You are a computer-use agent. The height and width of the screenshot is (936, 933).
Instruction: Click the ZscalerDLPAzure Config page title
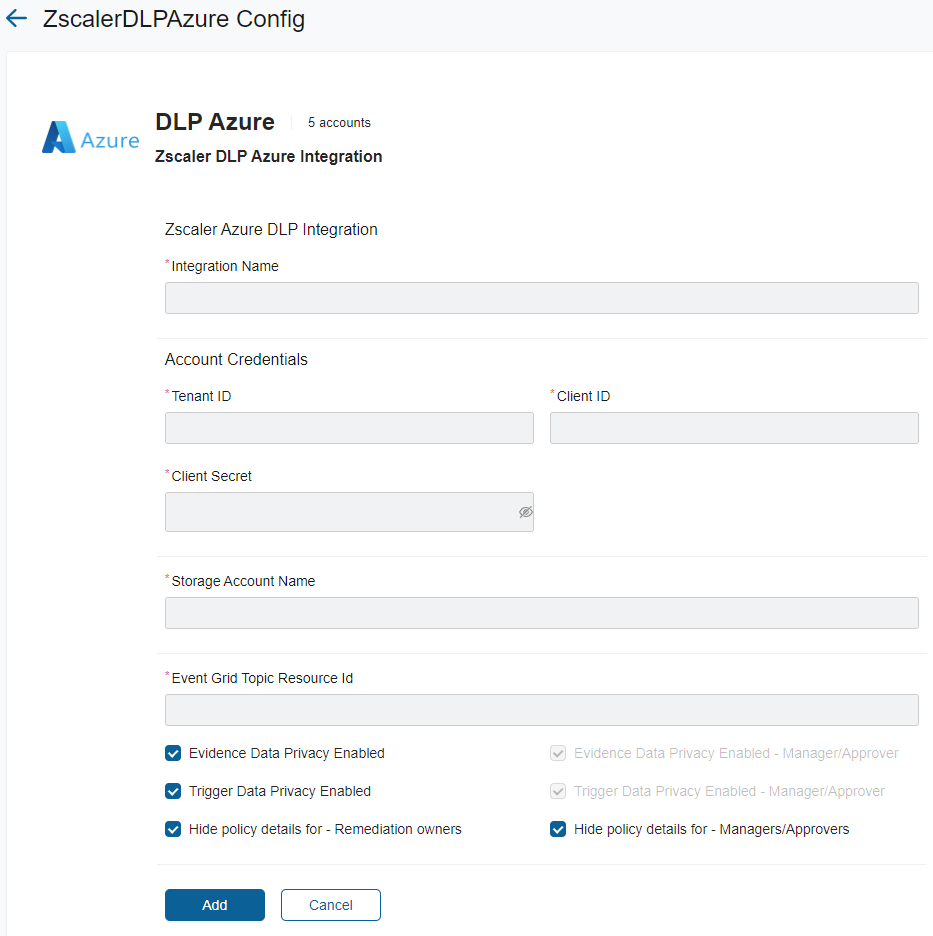[x=174, y=19]
